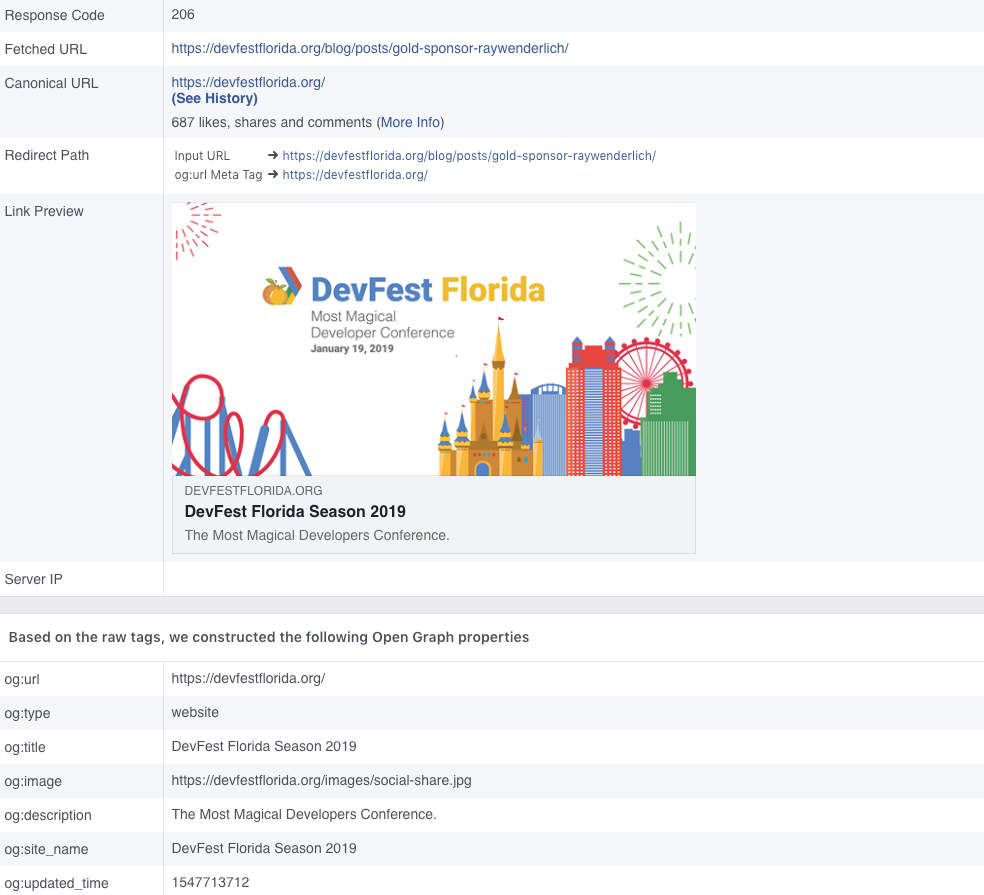Select the og:url value https://devfestflorida.org/
This screenshot has width=984, height=895.
248,678
